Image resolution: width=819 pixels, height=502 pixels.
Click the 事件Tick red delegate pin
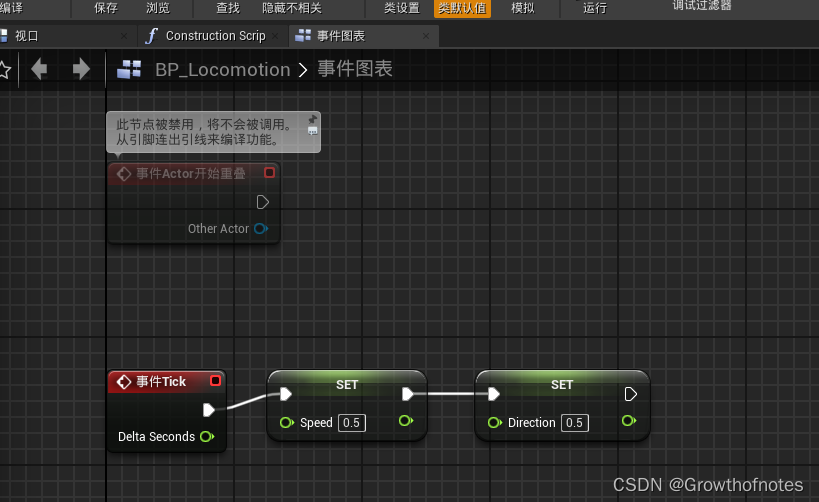(x=215, y=380)
